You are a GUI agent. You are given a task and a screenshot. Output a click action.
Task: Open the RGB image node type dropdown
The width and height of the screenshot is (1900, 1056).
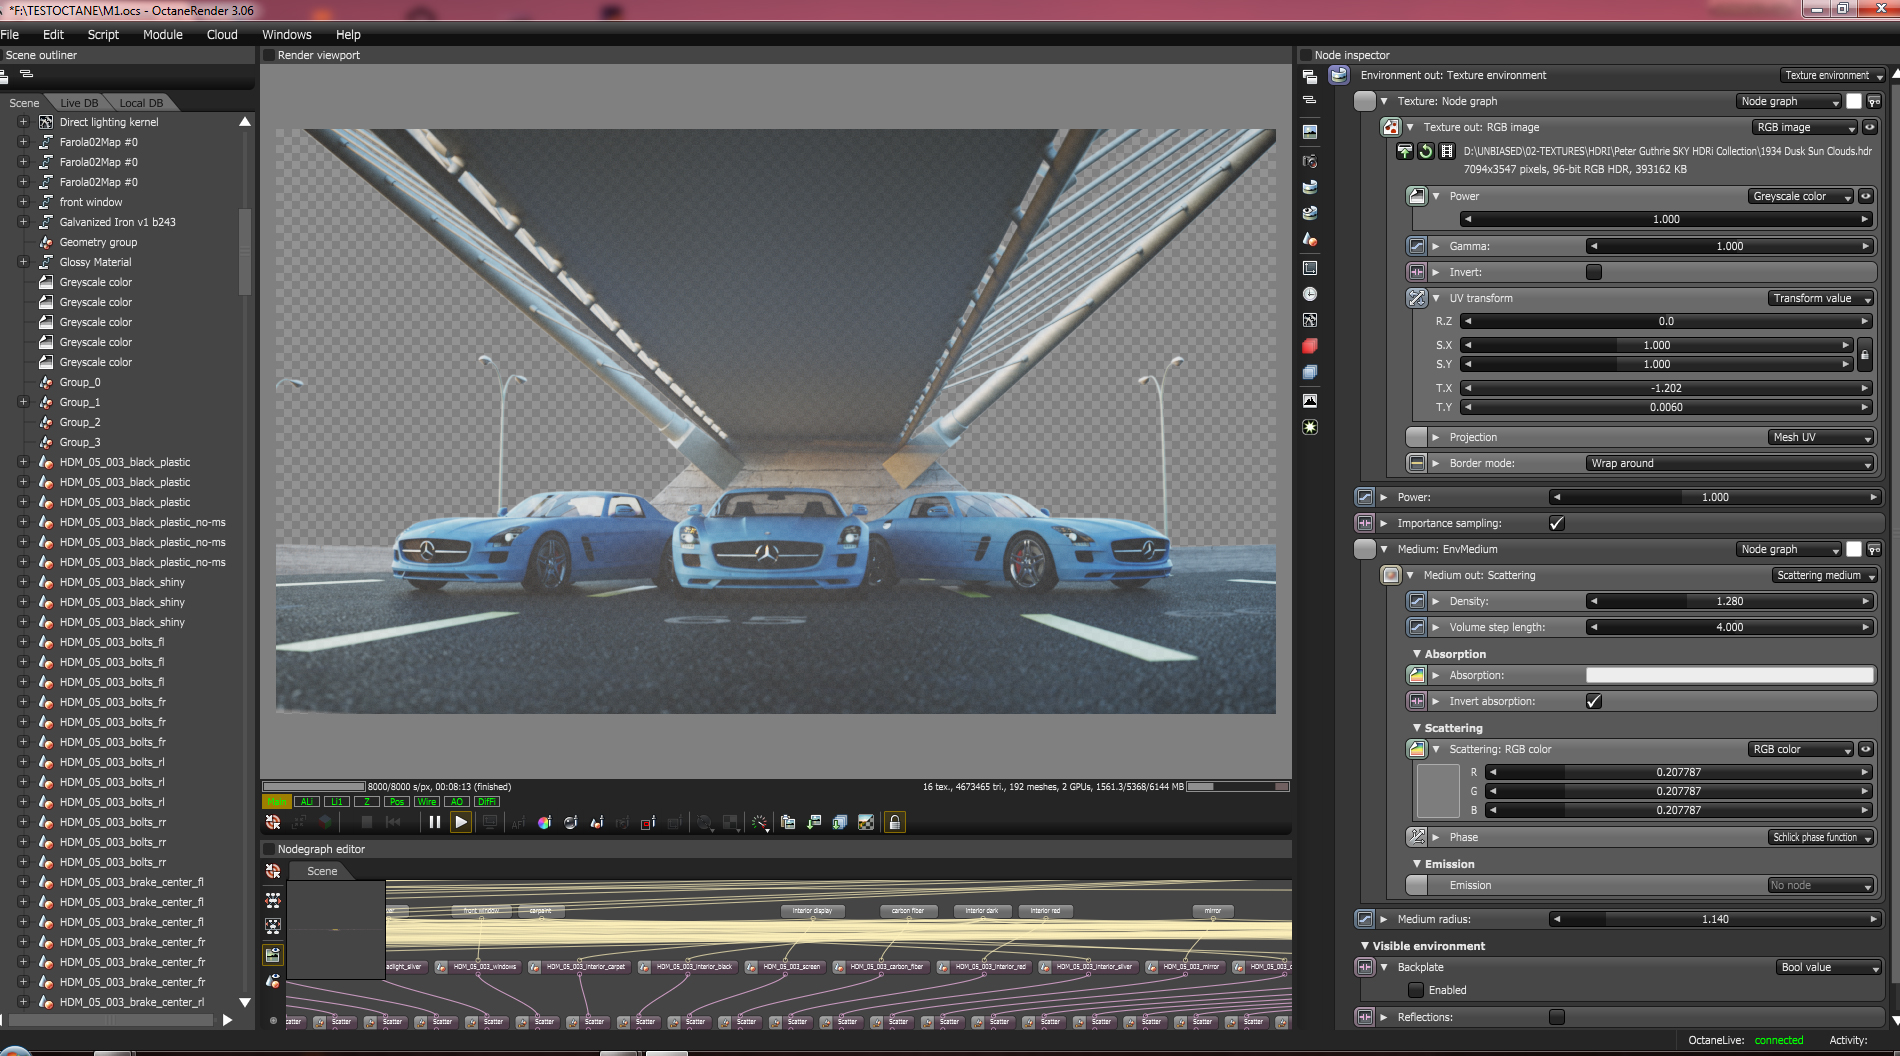point(1805,127)
